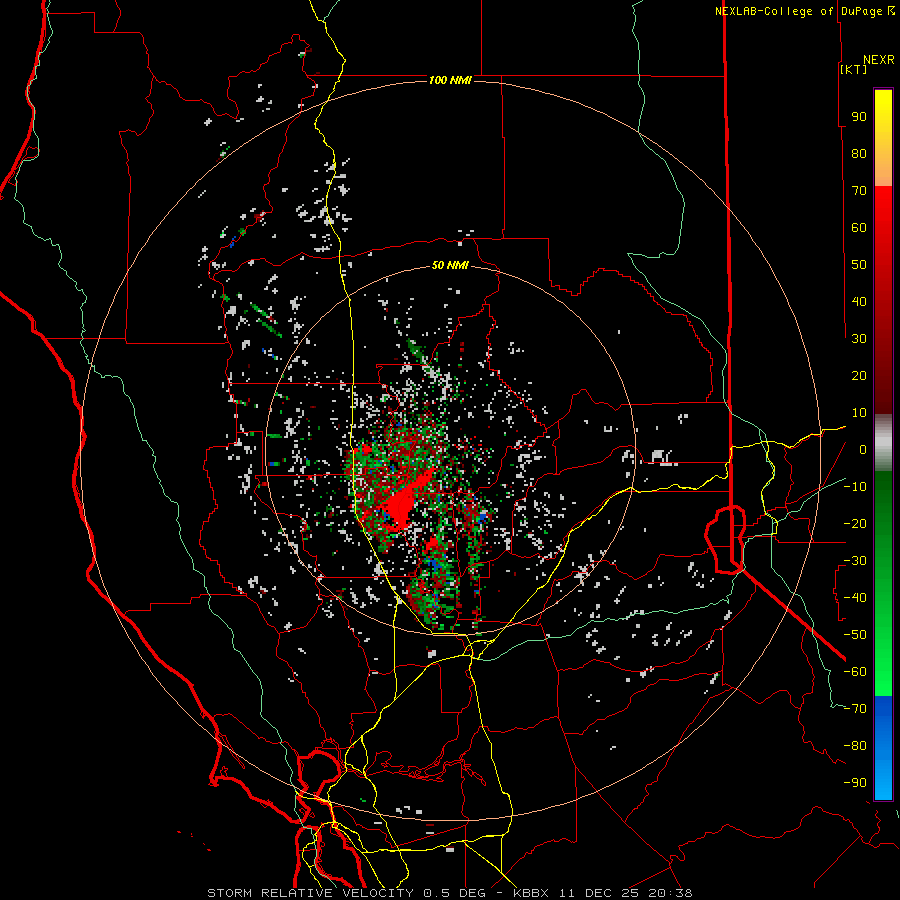The image size is (900, 900).
Task: Click the 50 NMI range ring label
Action: 450,265
